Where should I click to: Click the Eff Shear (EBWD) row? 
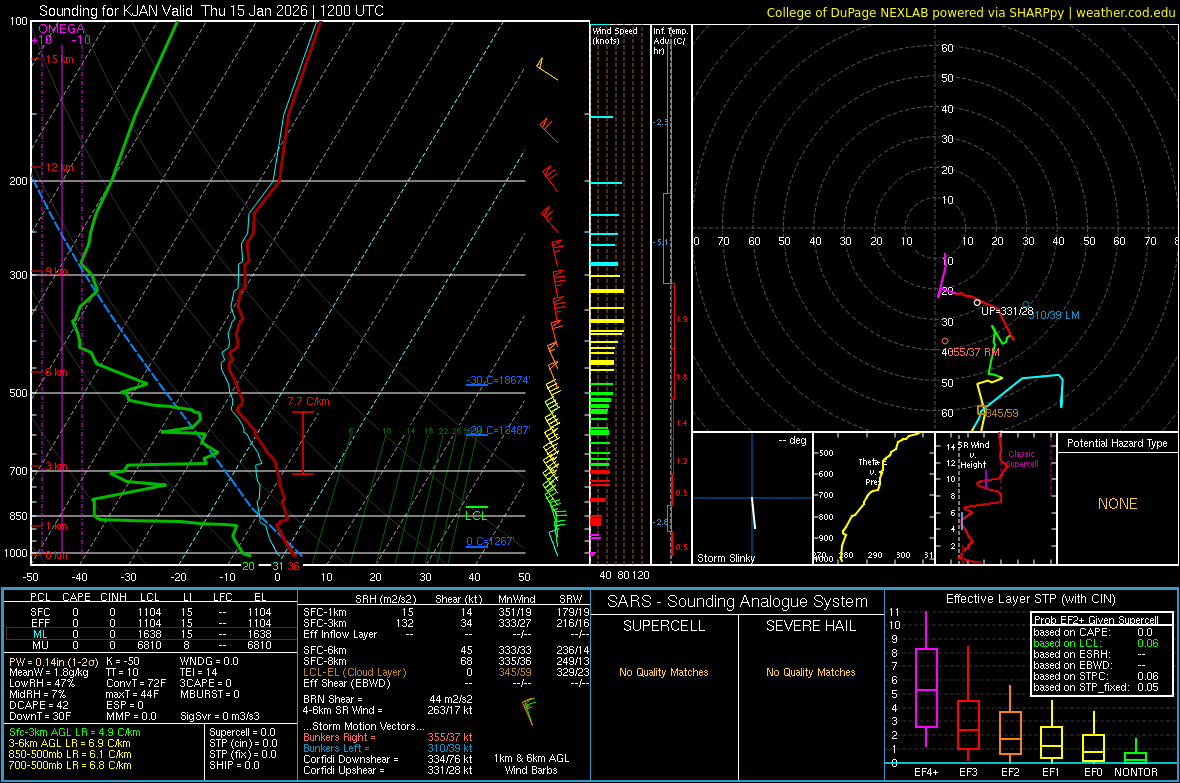click(x=446, y=683)
